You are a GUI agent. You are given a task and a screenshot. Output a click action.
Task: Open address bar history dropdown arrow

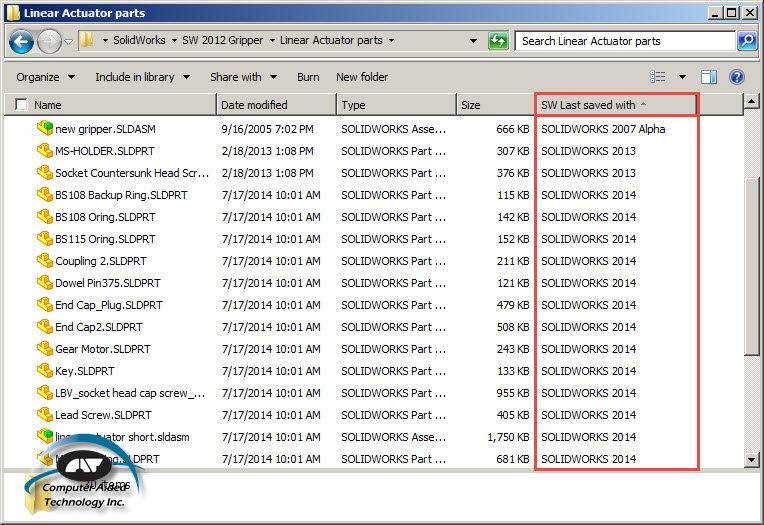(473, 41)
